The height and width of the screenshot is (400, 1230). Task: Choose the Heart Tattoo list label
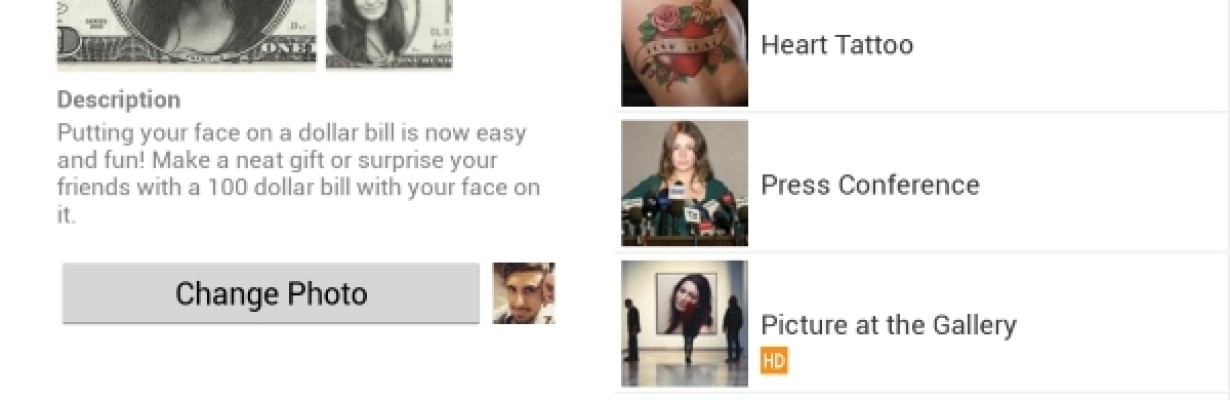[x=837, y=45]
